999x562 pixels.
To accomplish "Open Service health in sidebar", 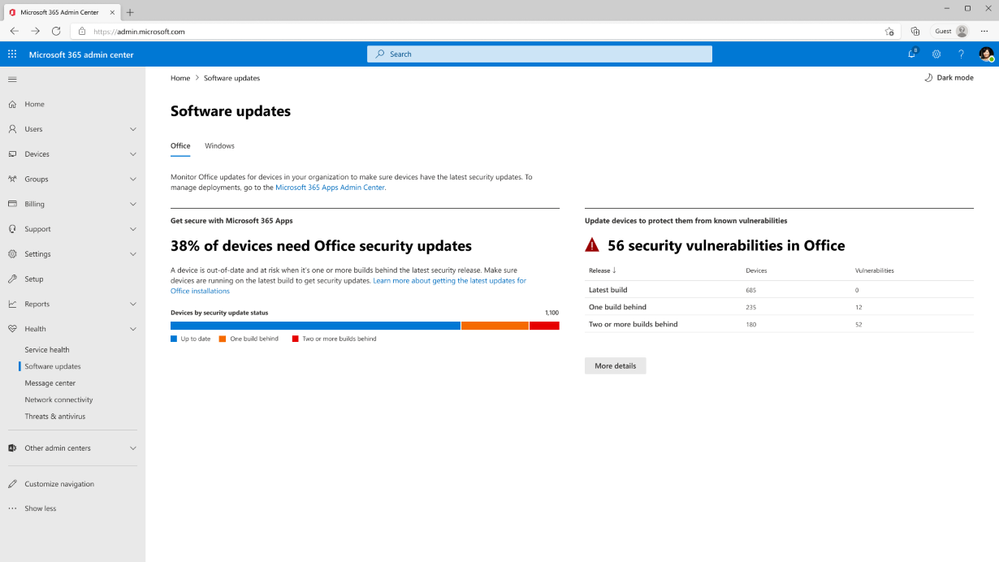I will 47,350.
